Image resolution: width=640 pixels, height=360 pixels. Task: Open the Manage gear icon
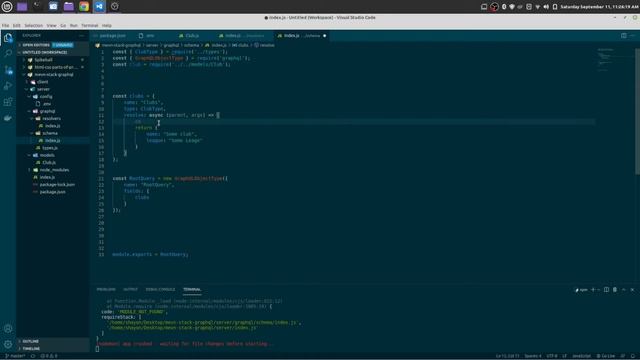click(8, 344)
